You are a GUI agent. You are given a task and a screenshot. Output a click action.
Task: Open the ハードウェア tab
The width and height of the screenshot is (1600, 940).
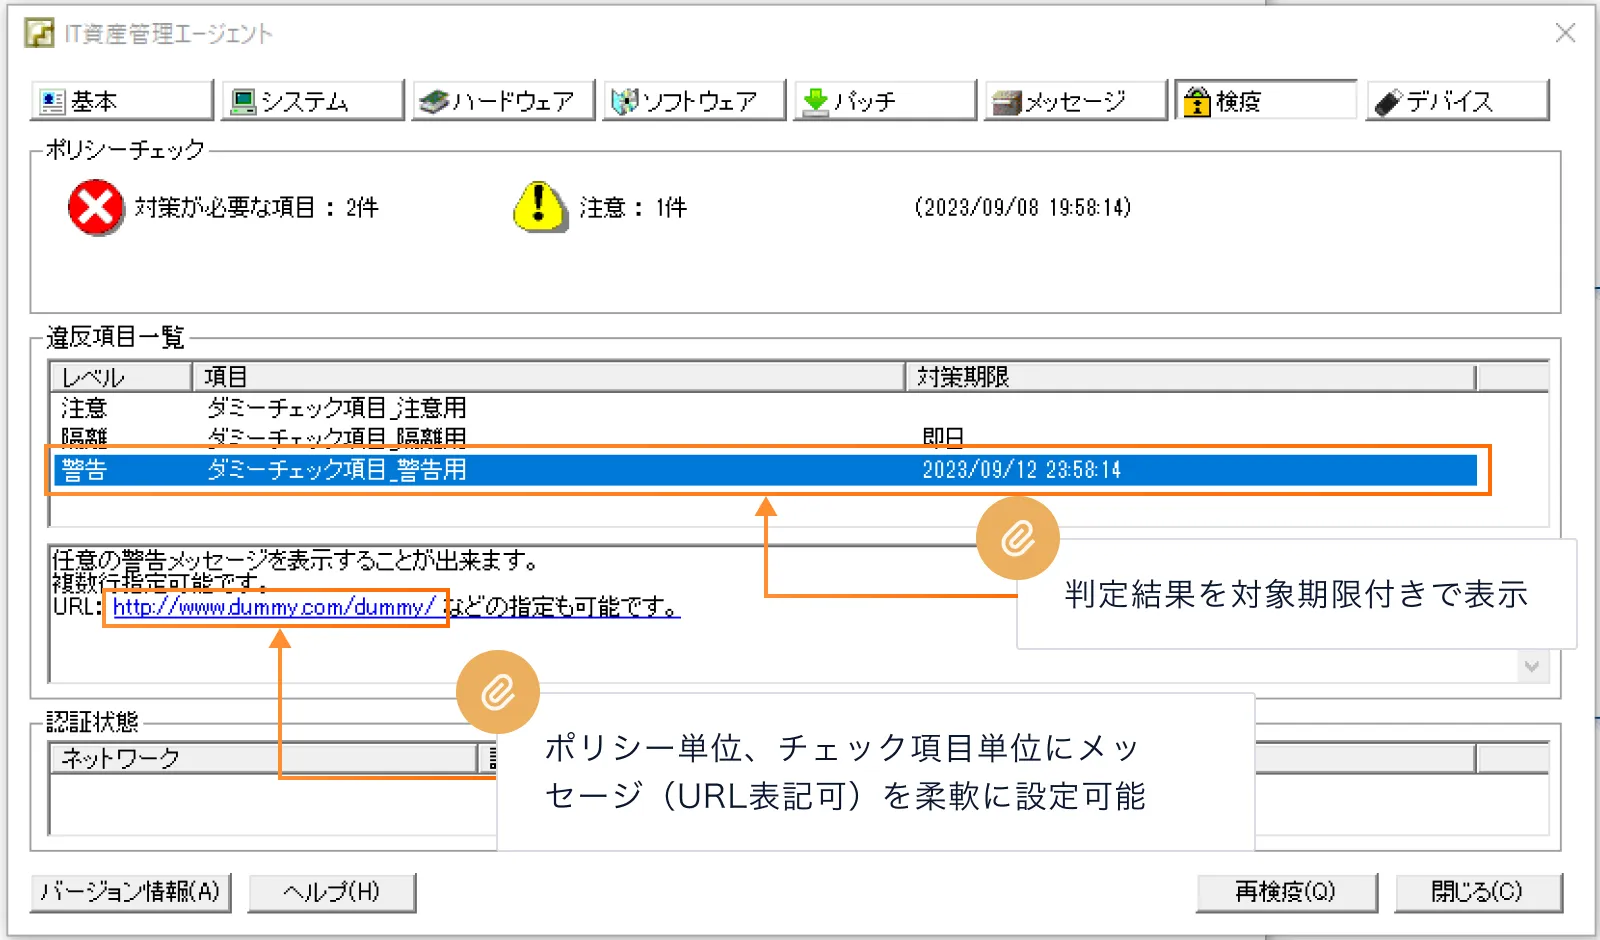(x=503, y=101)
